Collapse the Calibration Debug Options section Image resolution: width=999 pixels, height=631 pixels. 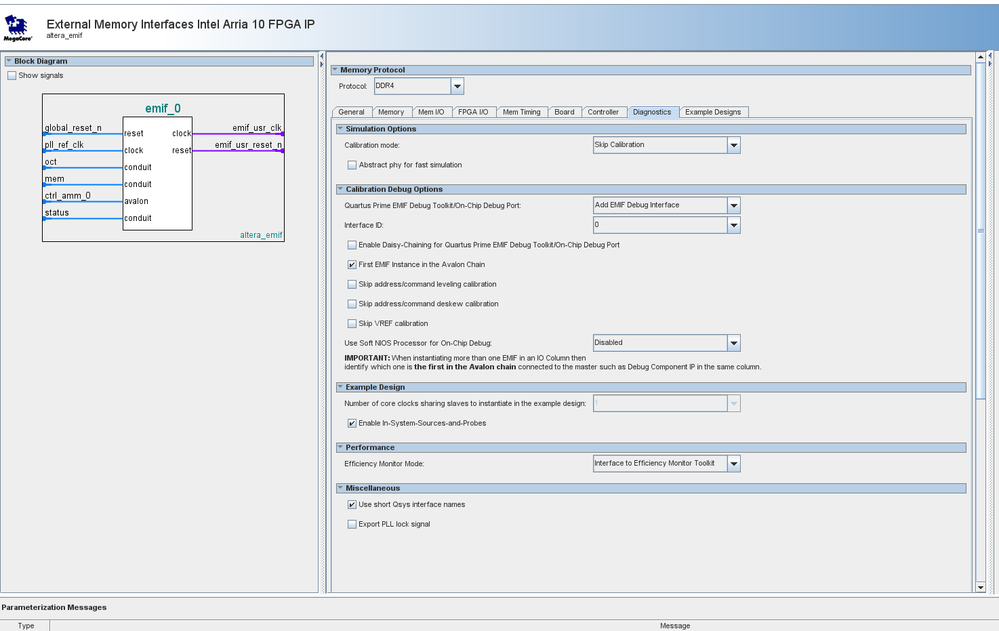(x=340, y=189)
